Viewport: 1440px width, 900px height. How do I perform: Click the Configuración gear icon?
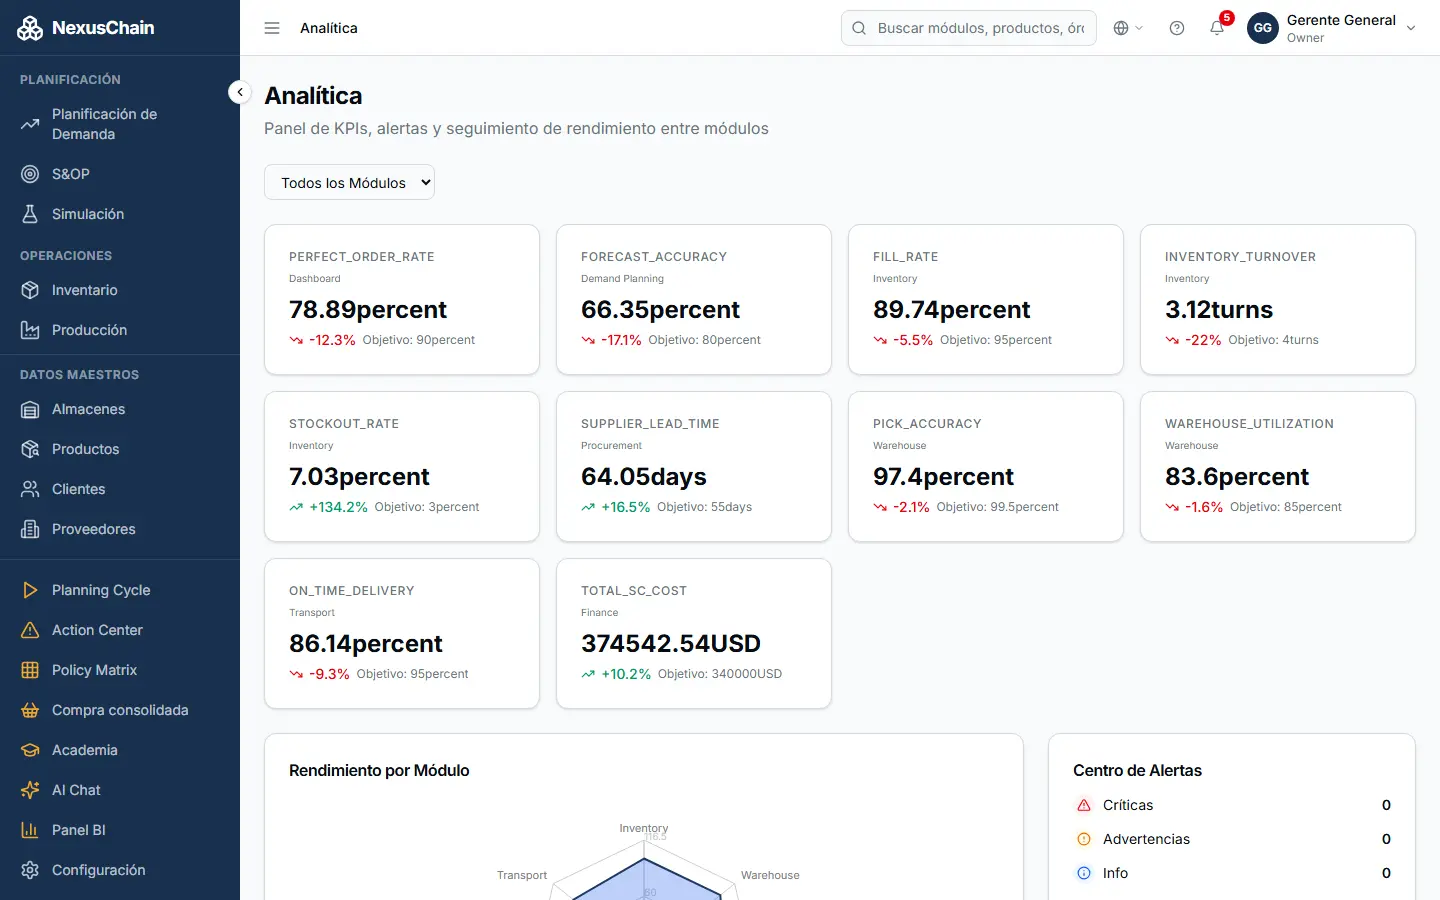[30, 870]
